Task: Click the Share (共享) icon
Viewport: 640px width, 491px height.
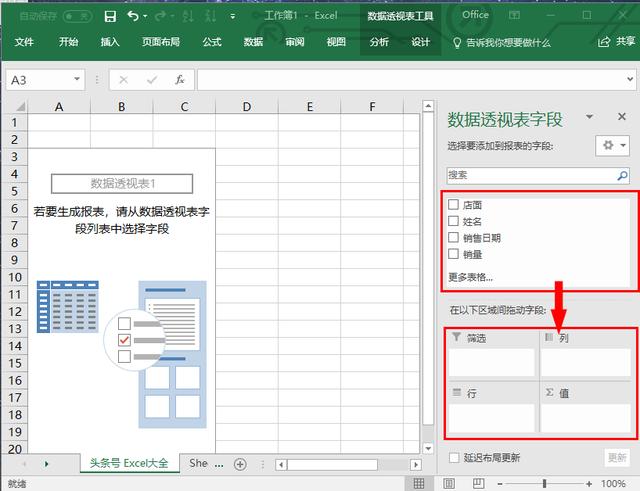Action: tap(604, 42)
